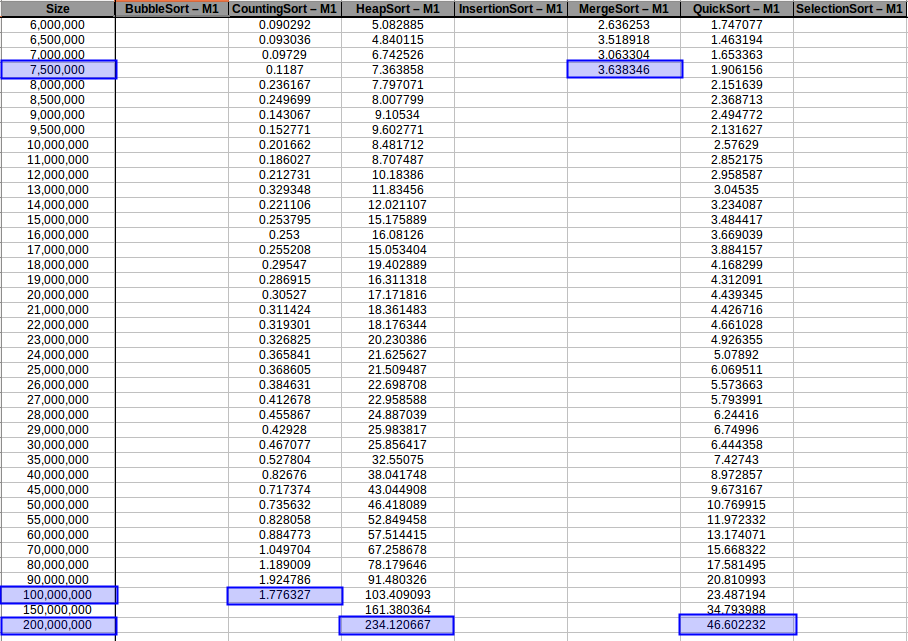
Task: Click HeapSort value 8.481712
Action: click(398, 145)
